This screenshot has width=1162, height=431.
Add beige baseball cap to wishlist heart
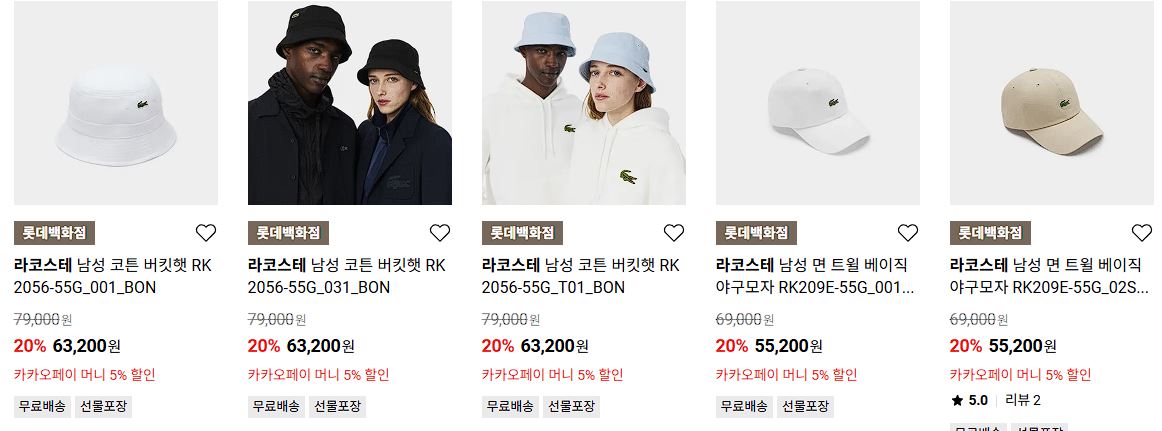[x=1142, y=233]
